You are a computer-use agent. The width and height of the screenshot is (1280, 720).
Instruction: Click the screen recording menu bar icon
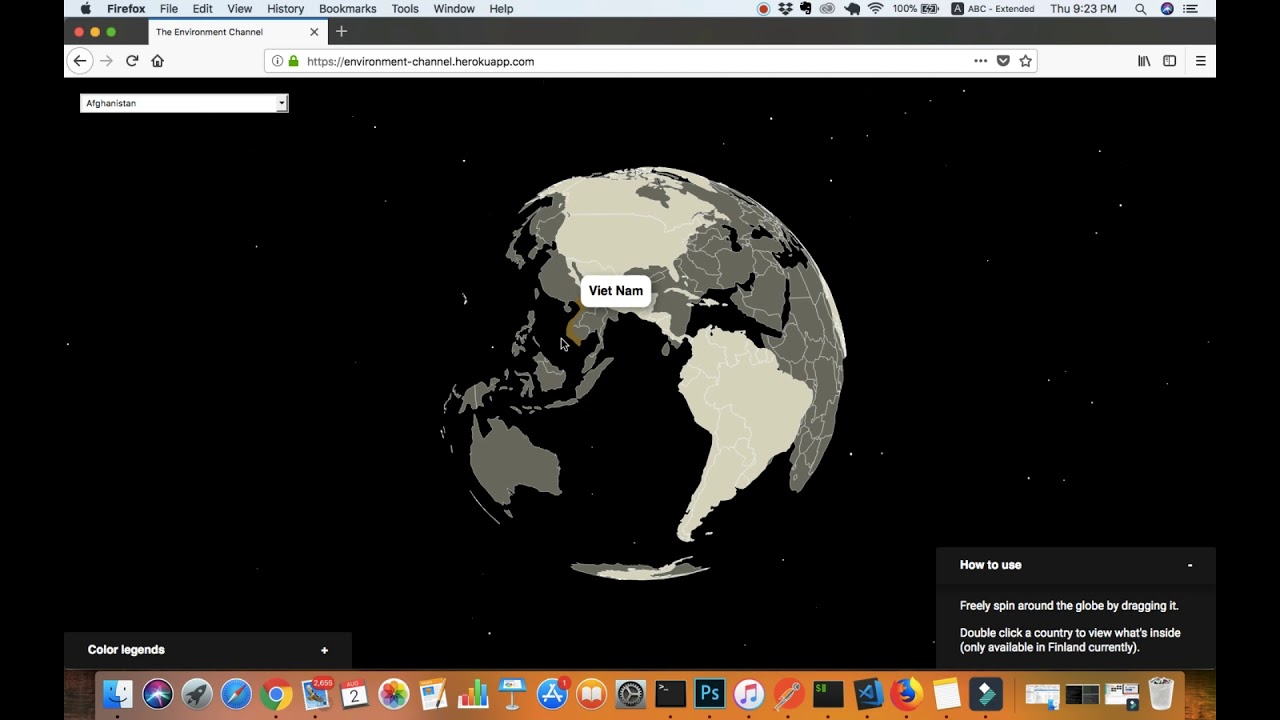tap(764, 9)
